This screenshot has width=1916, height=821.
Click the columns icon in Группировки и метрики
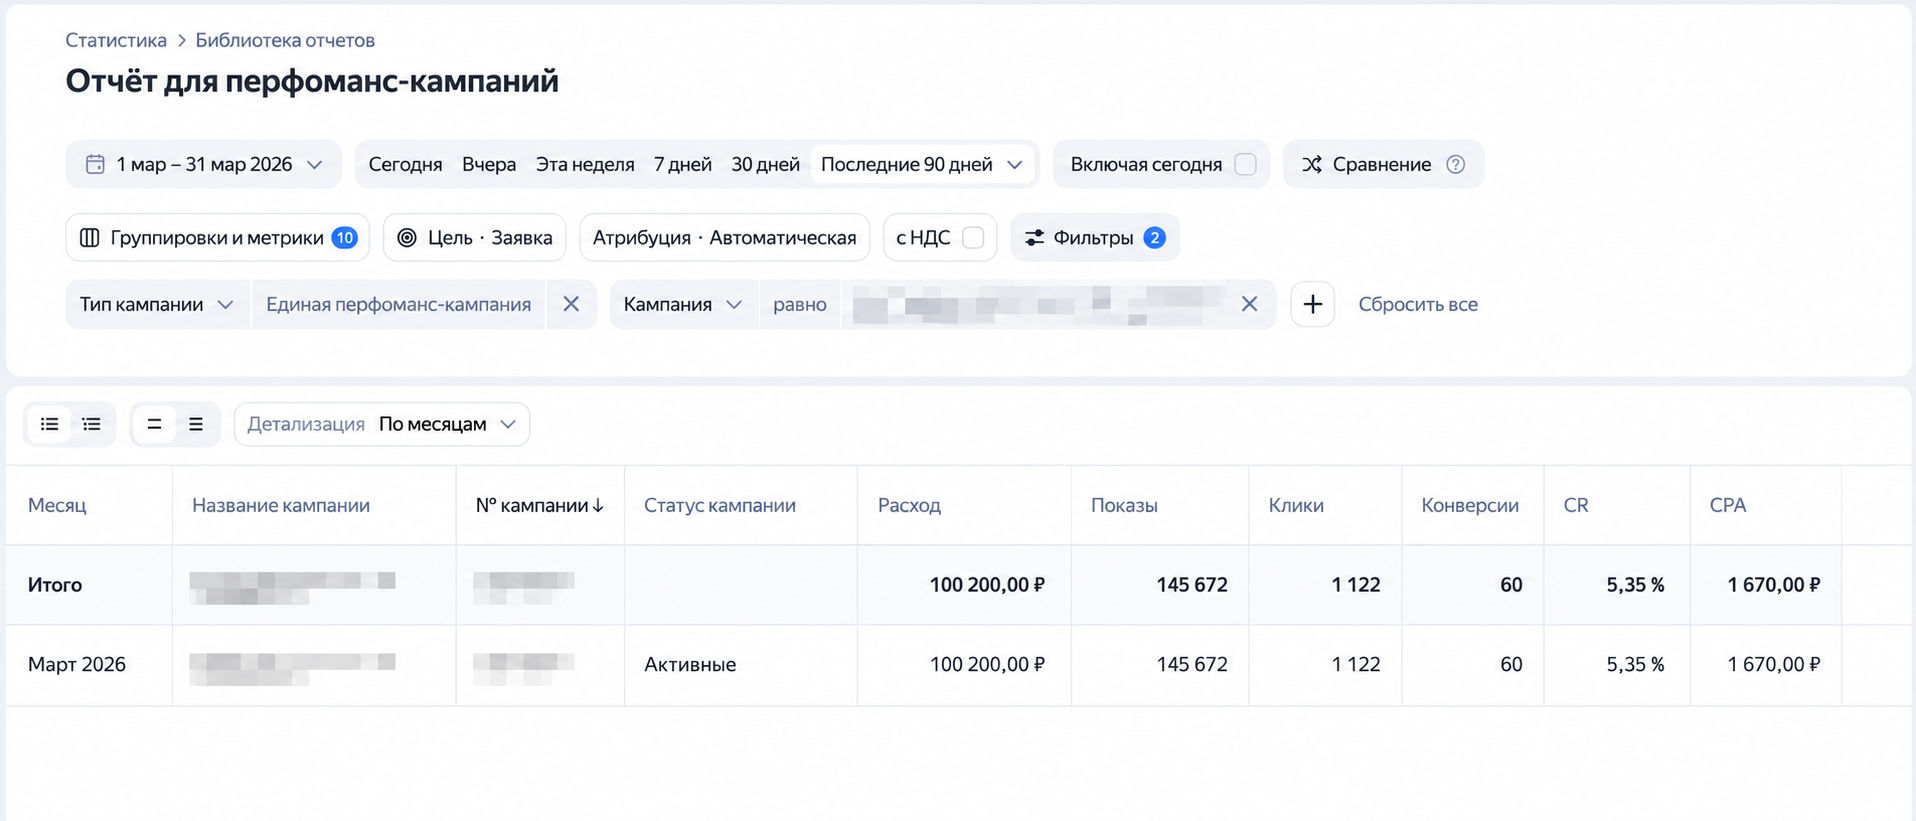(90, 238)
